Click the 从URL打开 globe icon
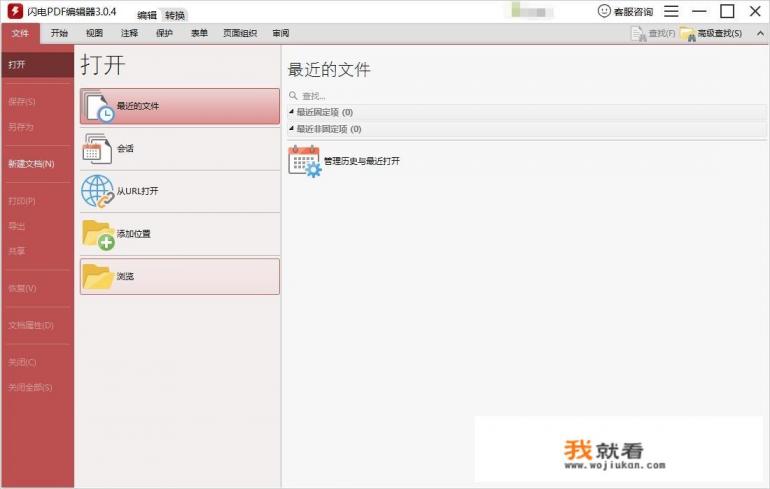The image size is (770, 489). (x=98, y=191)
